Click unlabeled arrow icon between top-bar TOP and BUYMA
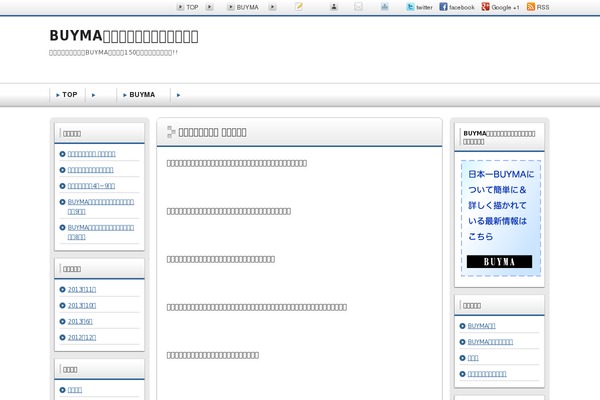This screenshot has width=600, height=400. tap(209, 7)
